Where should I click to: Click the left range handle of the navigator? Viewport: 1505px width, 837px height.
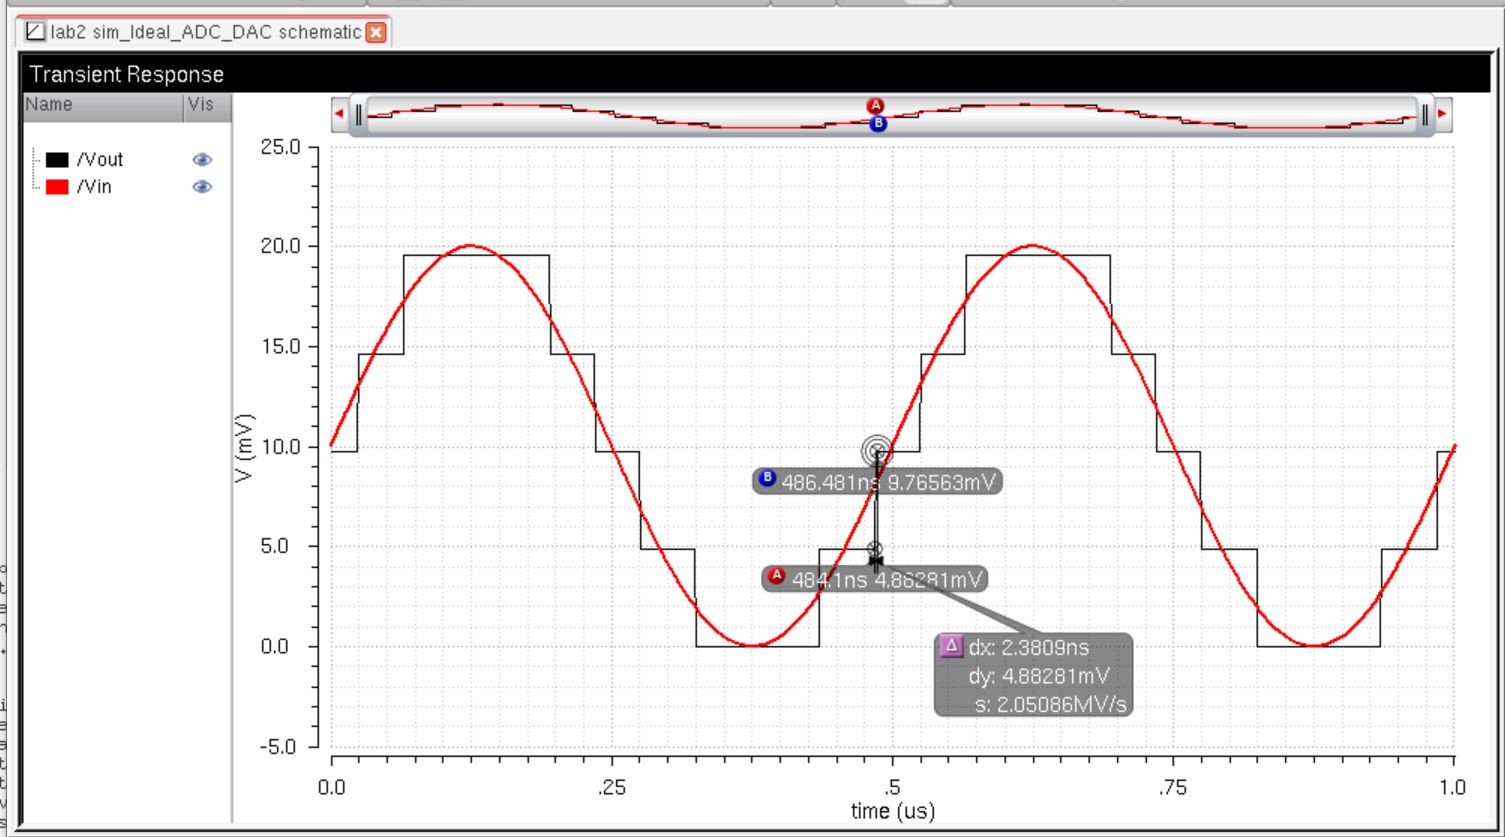coord(359,114)
